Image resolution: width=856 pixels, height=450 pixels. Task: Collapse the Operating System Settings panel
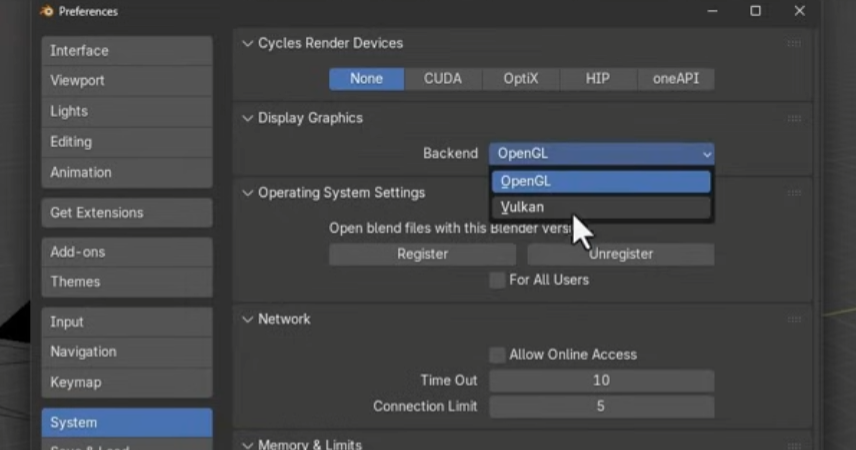coord(248,193)
